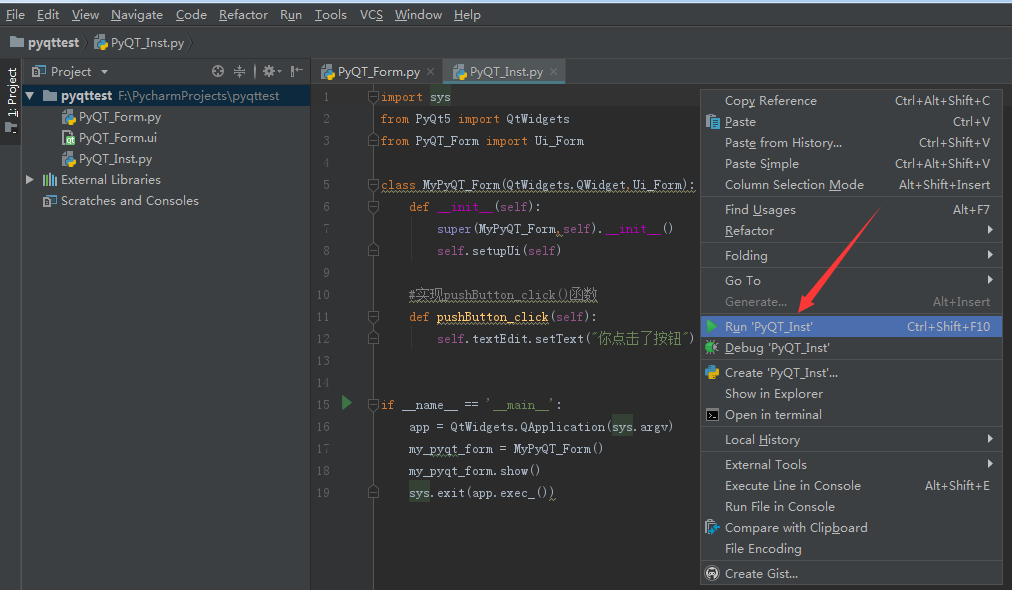This screenshot has height=590, width=1012.
Task: Open the Run menu in menu bar
Action: tap(290, 14)
